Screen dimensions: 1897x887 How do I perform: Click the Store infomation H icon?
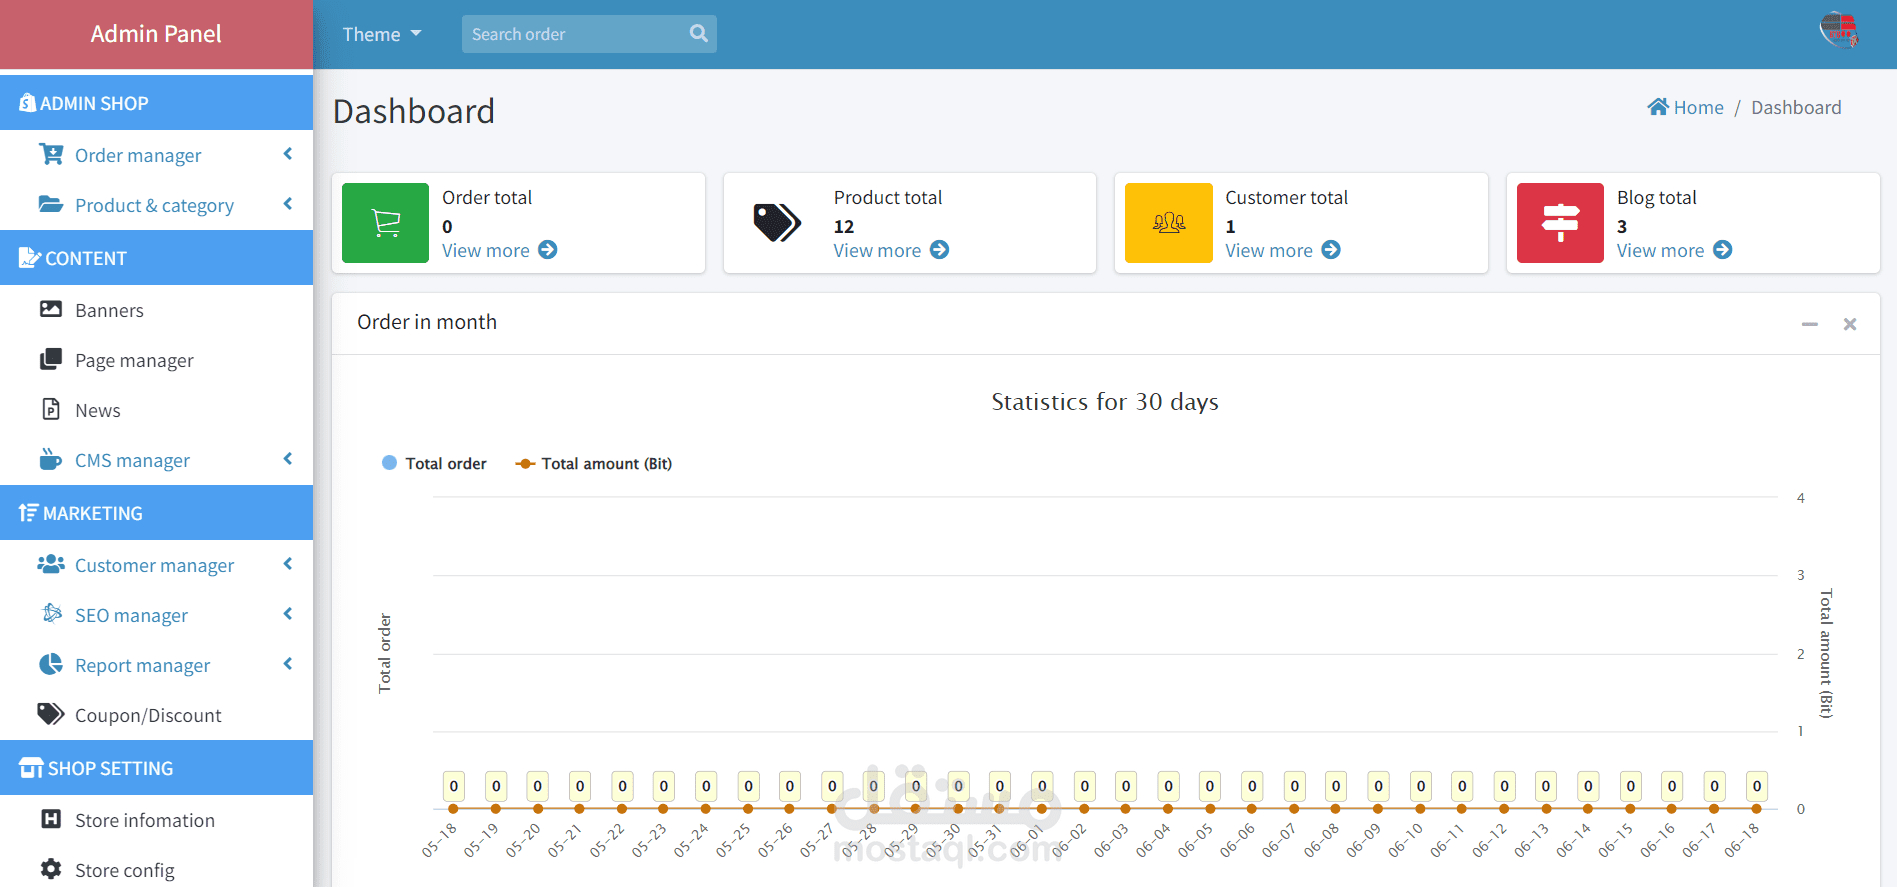[51, 819]
